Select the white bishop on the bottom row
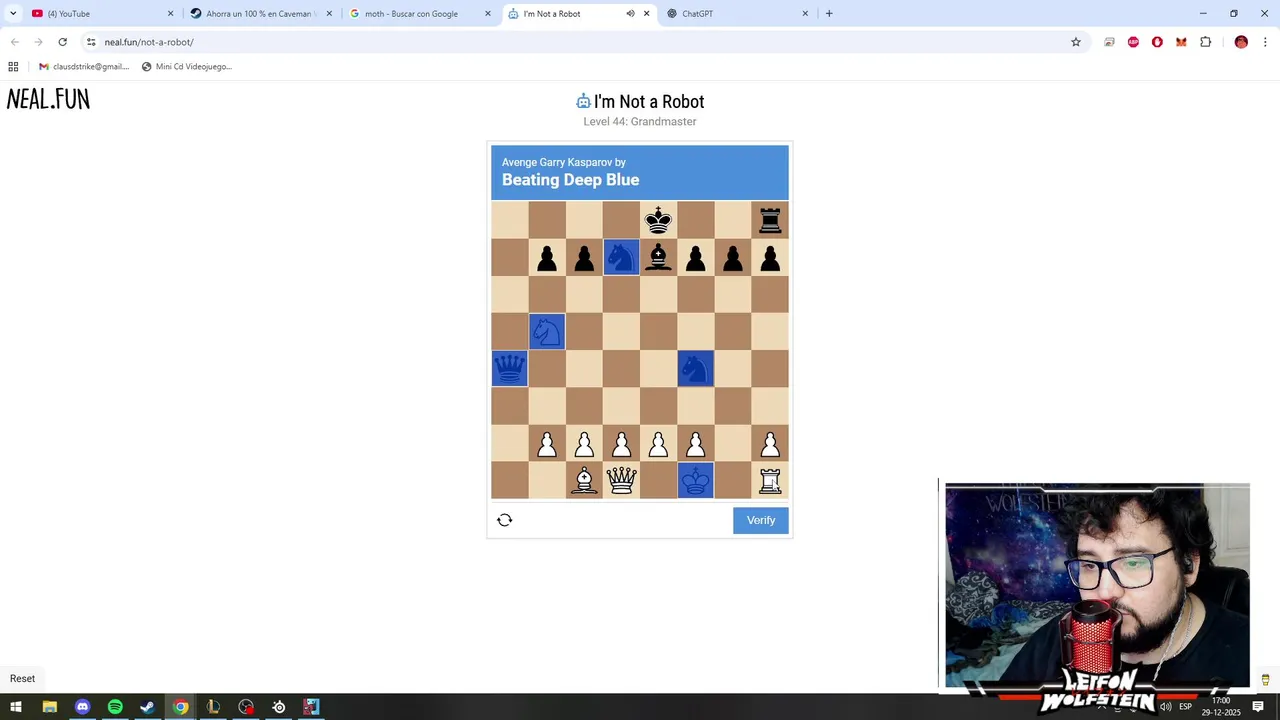The image size is (1280, 720). click(584, 481)
